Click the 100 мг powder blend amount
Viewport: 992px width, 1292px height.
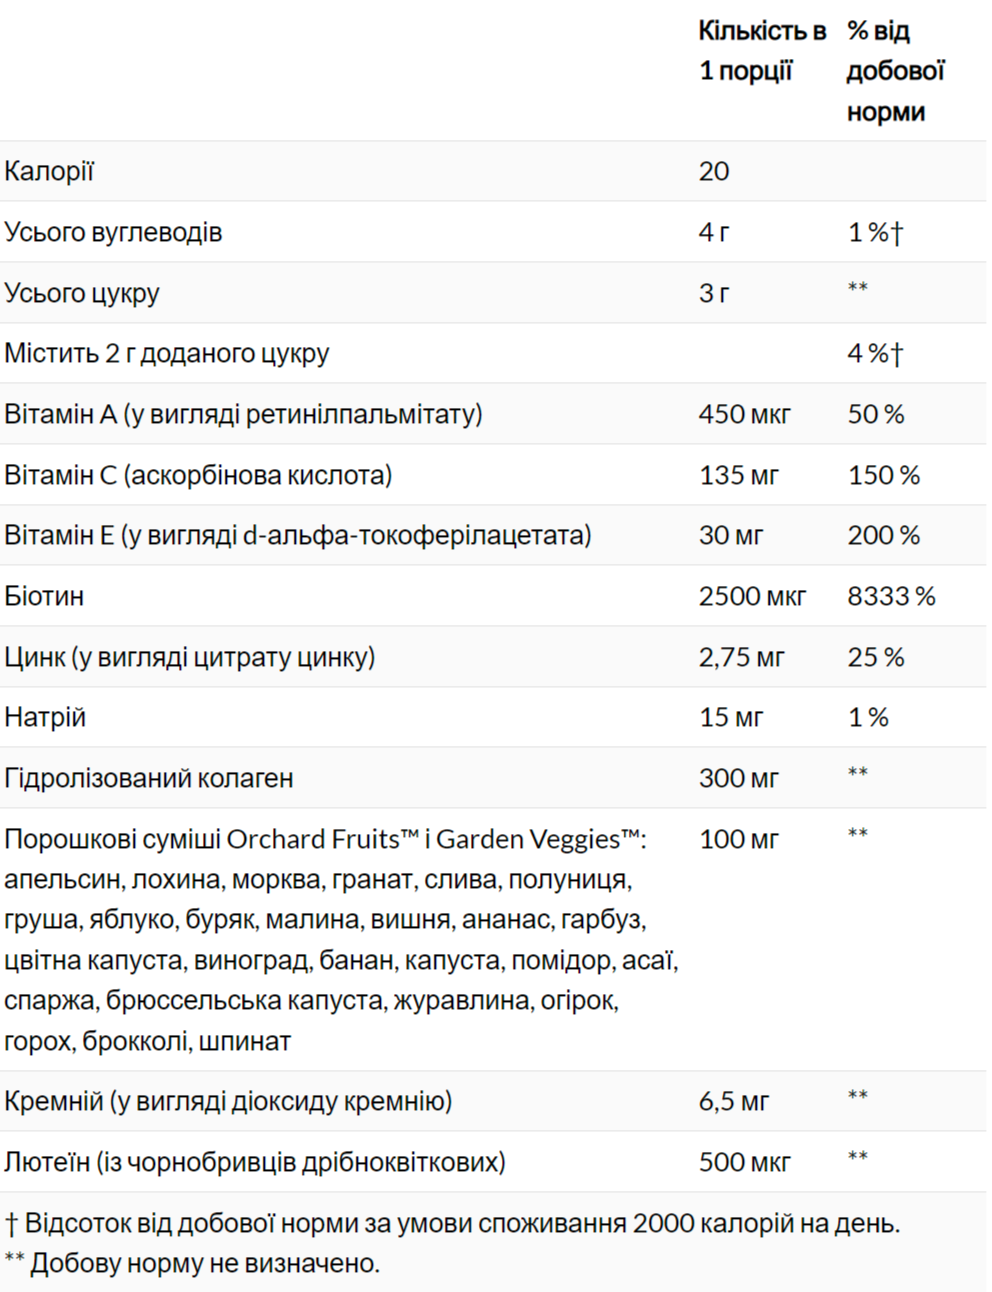pyautogui.click(x=738, y=839)
